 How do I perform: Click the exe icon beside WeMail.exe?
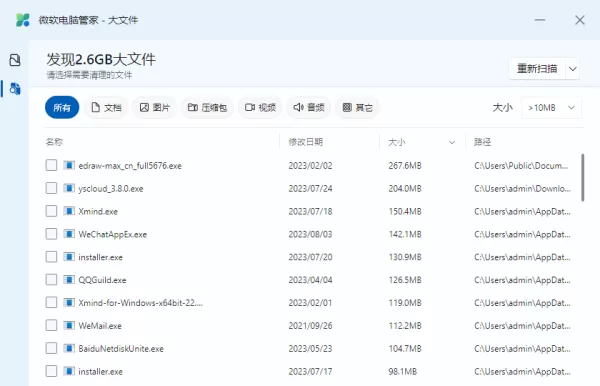69,326
